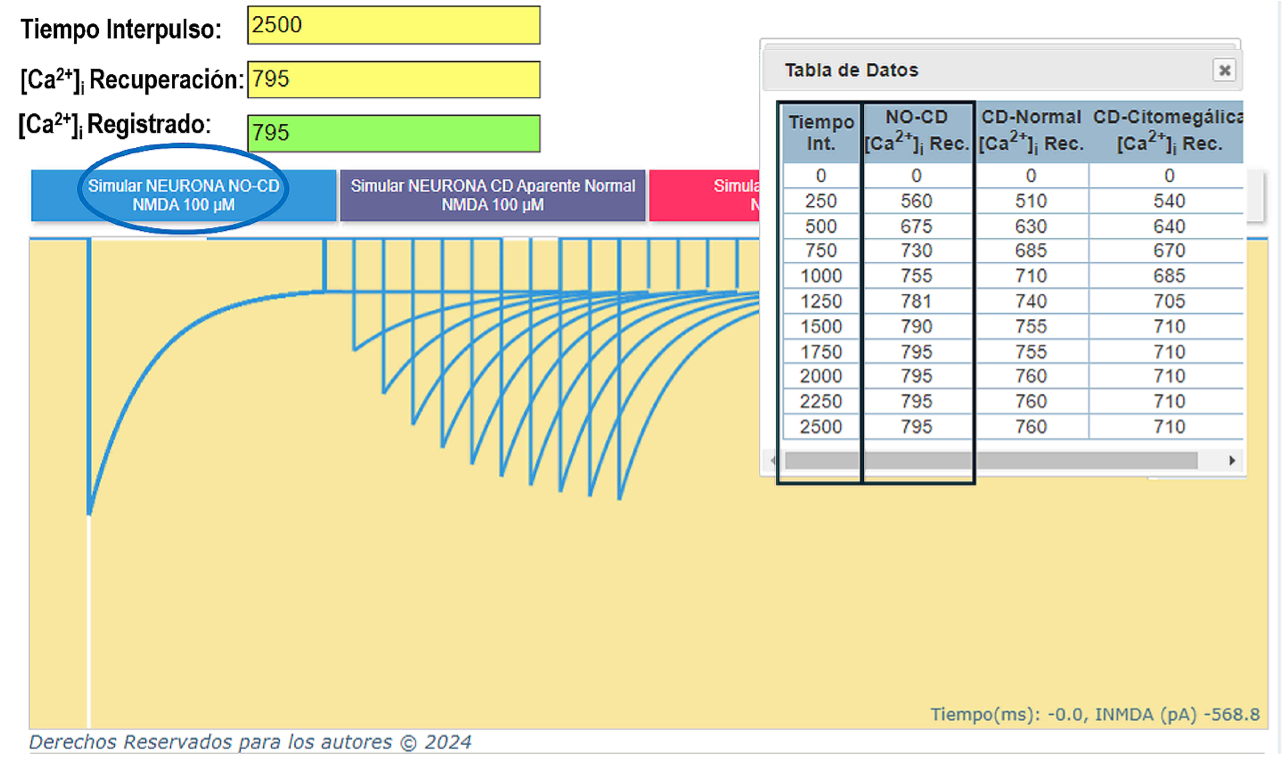Click the NO-CD column header

(x=916, y=132)
